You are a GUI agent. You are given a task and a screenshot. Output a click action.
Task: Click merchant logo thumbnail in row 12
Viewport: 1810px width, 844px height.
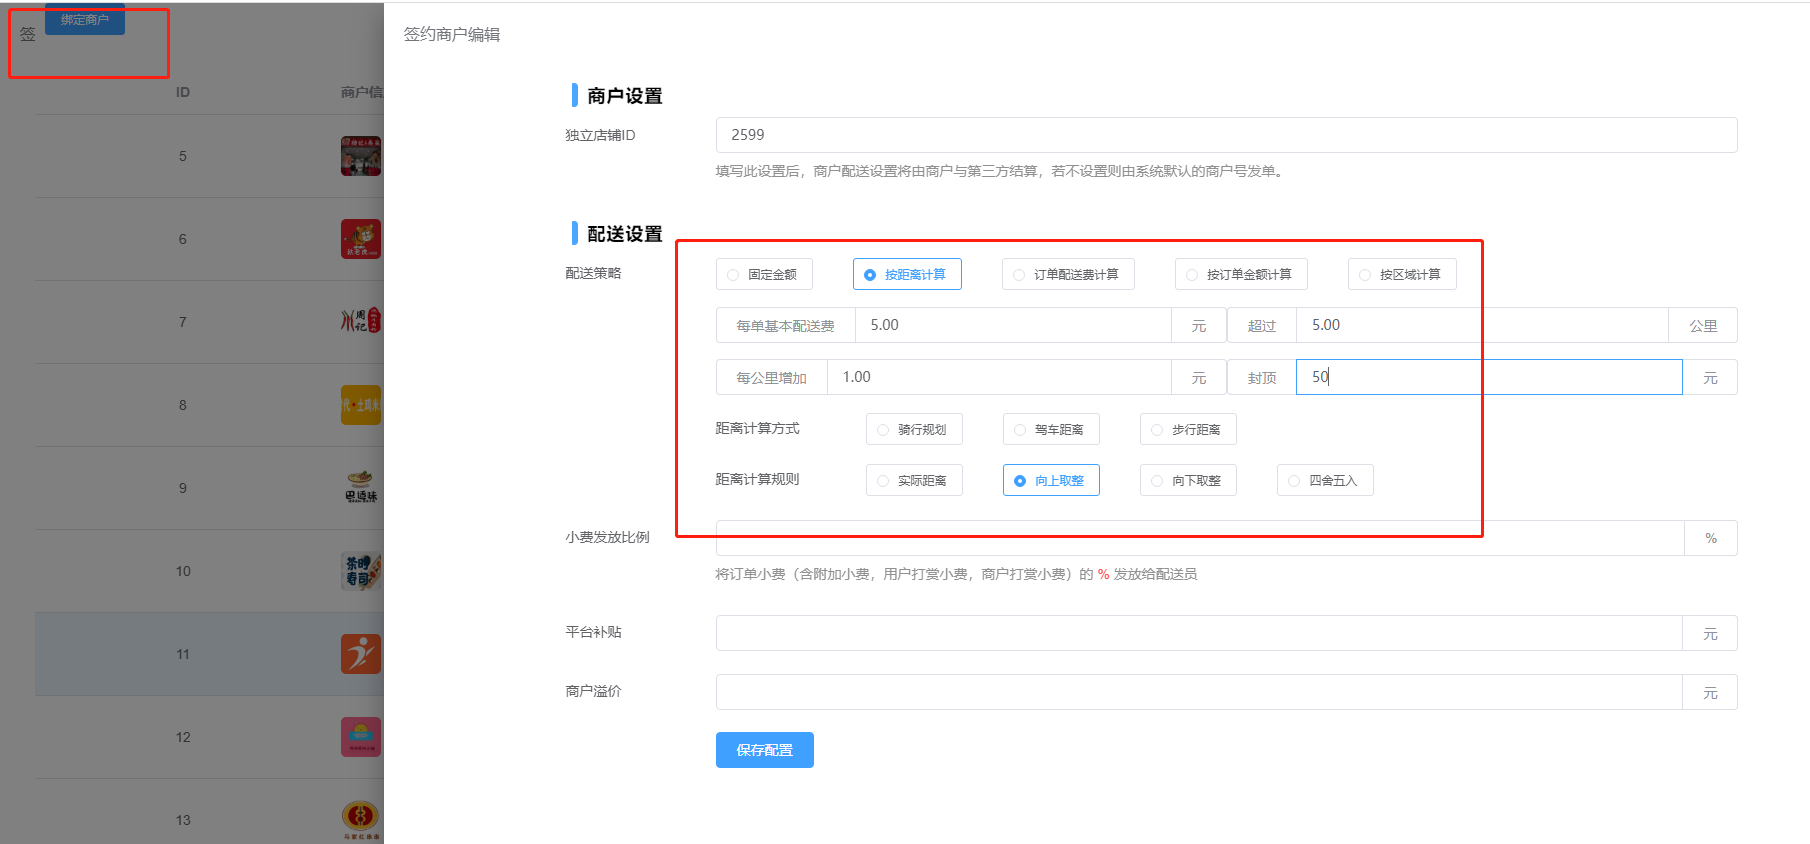tap(361, 737)
